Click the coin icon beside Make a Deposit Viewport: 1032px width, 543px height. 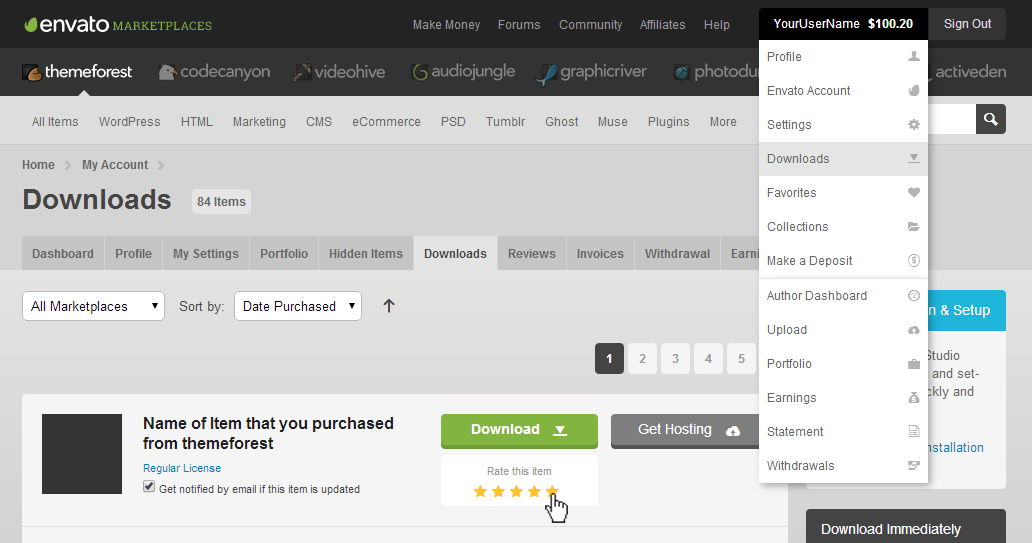[914, 261]
